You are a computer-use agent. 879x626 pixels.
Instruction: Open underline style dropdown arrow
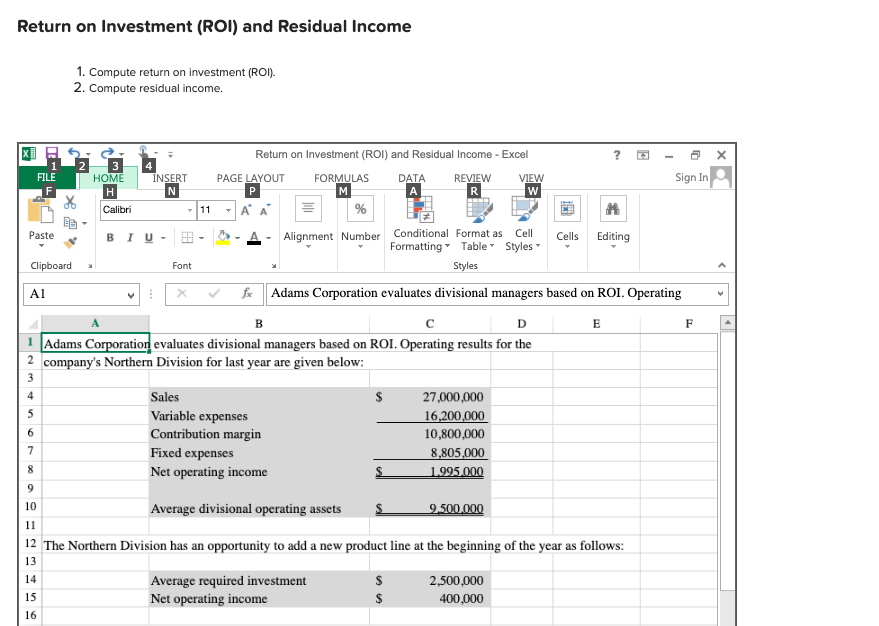(x=163, y=238)
